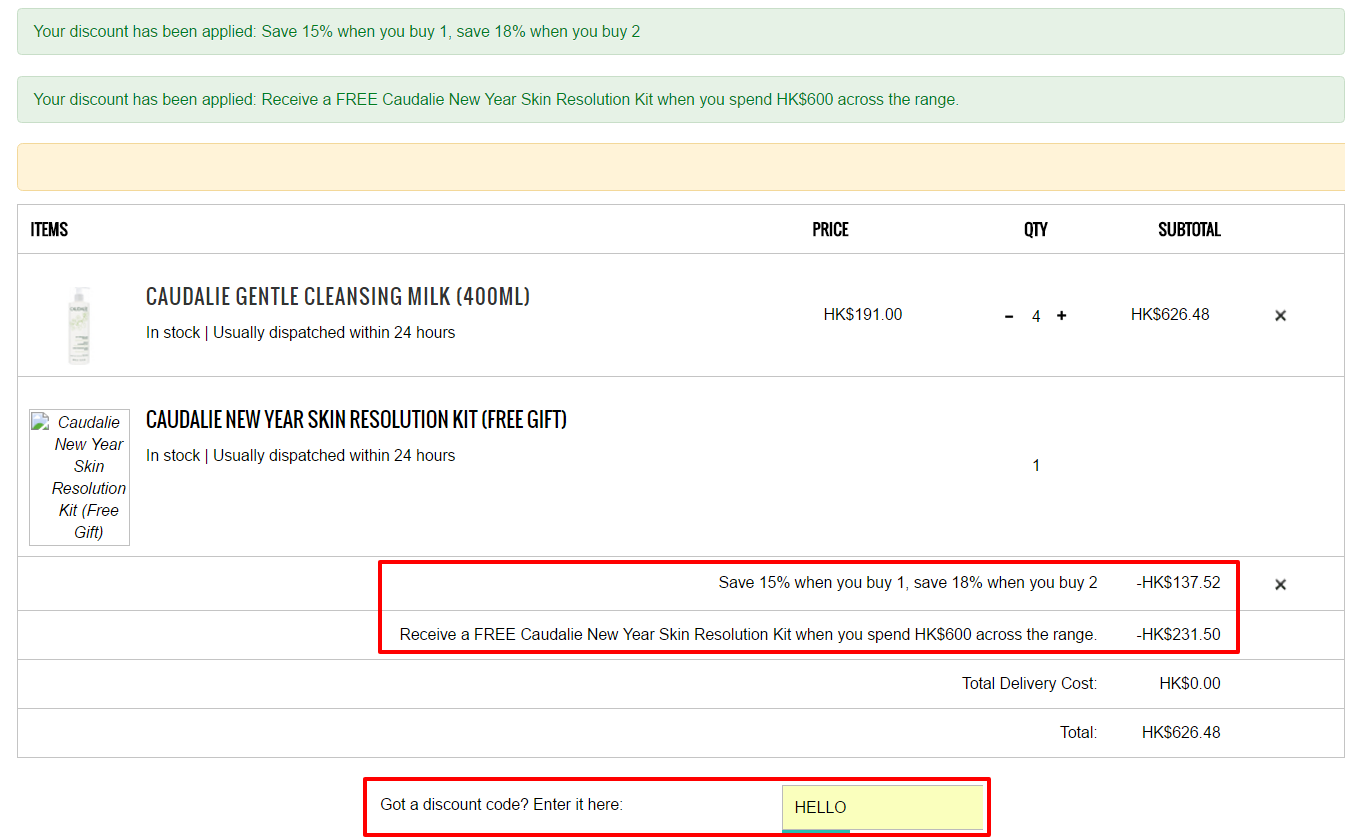Image resolution: width=1359 pixels, height=837 pixels.
Task: Remove Caudalie Gentle Cleansing Milk from basket
Action: [1280, 316]
